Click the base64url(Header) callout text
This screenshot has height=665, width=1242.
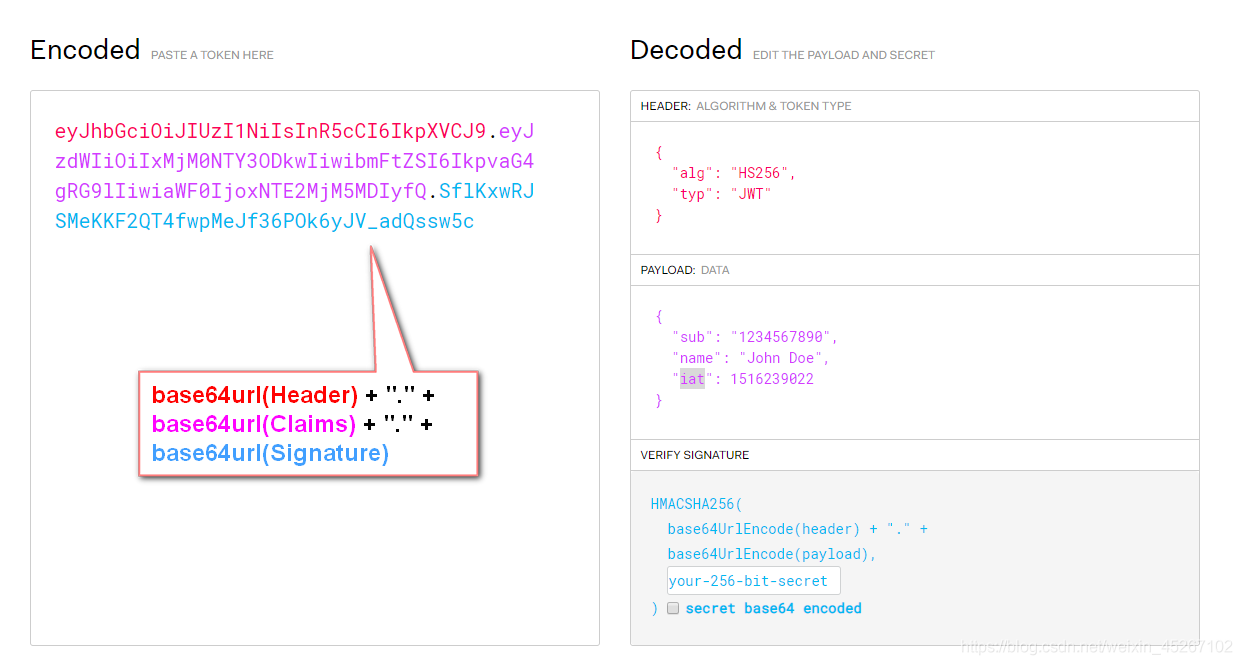(x=255, y=395)
